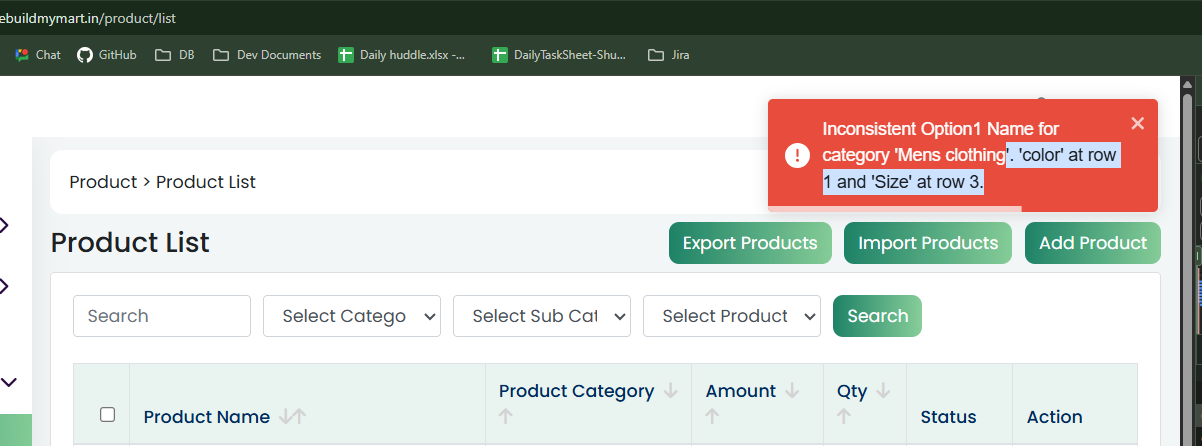Open the DailyTaskSheet bookmark
1202x446 pixels.
click(x=560, y=55)
